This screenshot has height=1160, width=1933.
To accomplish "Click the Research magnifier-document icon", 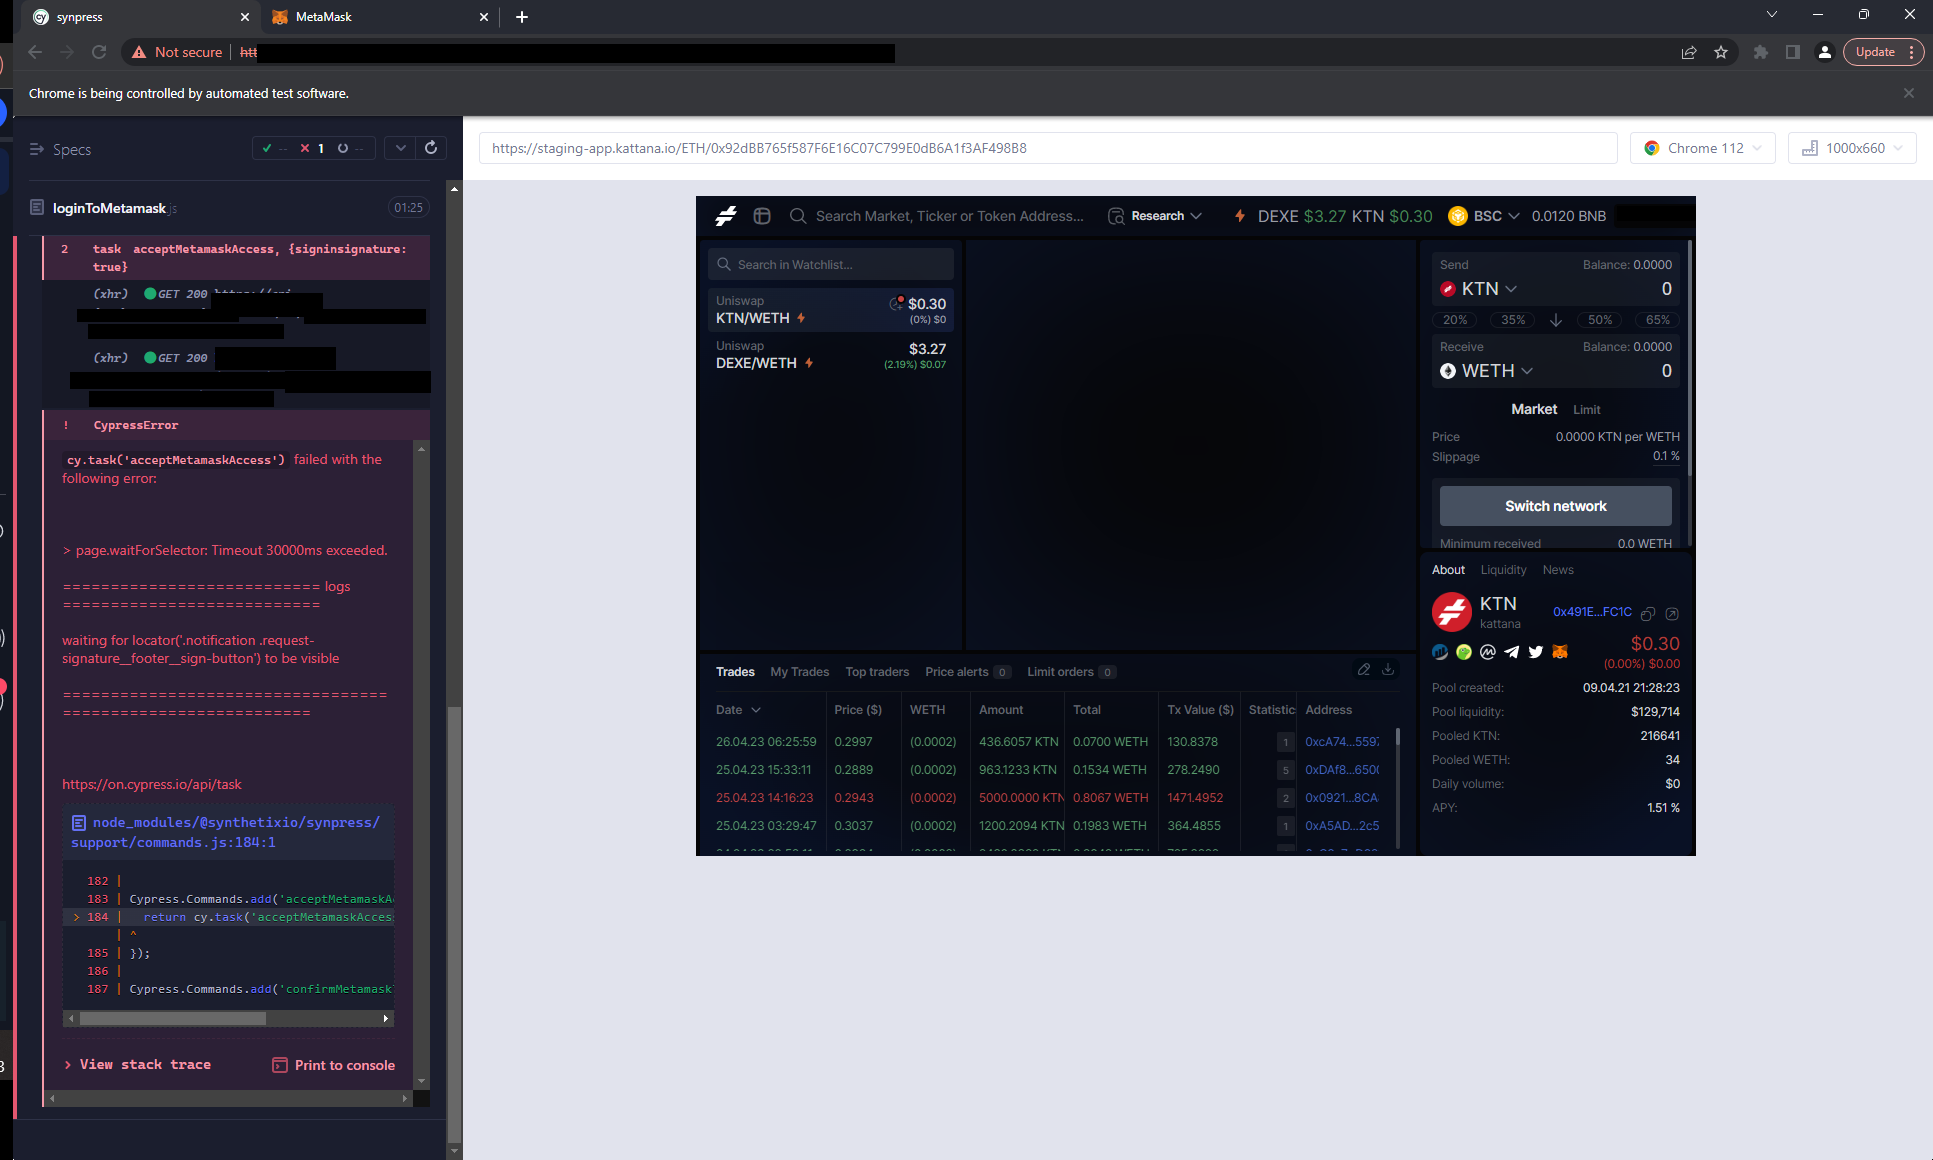I will point(1116,216).
